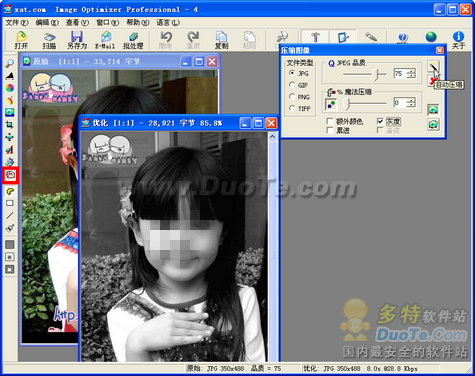Image resolution: width=475 pixels, height=376 pixels.
Task: Click the 扫描 (Scan) toolbar icon
Action: tap(49, 40)
